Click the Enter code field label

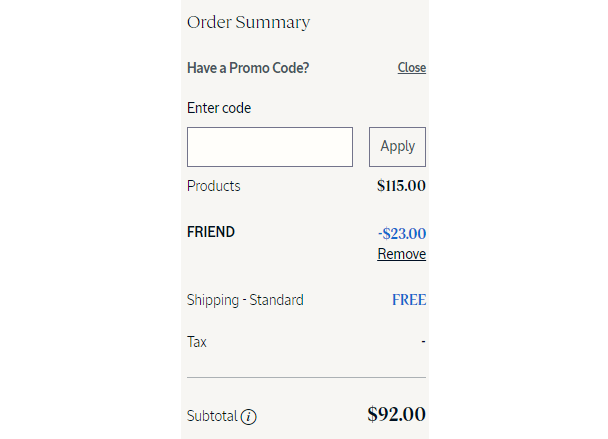point(219,108)
